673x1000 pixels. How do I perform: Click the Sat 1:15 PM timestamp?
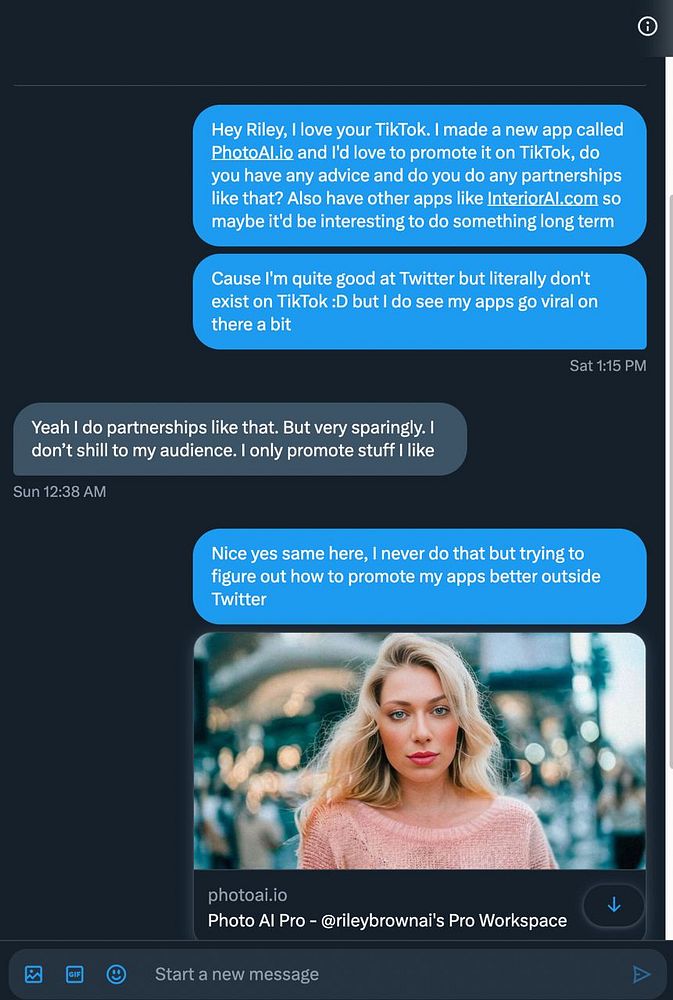pyautogui.click(x=607, y=366)
